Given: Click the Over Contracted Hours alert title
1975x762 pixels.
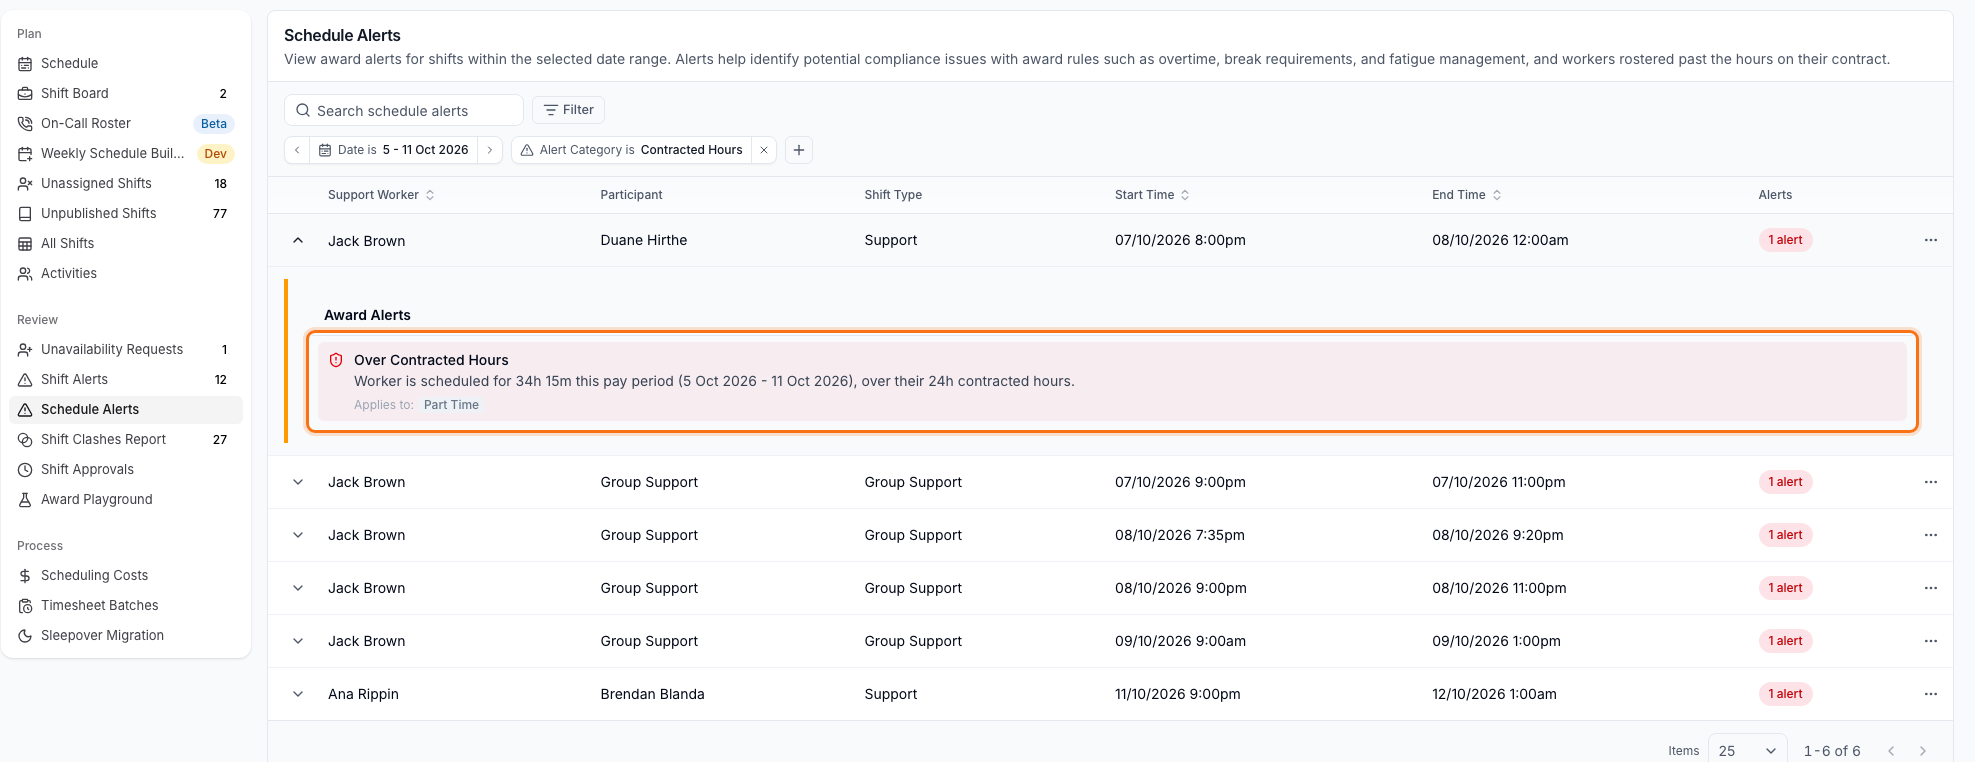Looking at the screenshot, I should (x=431, y=360).
